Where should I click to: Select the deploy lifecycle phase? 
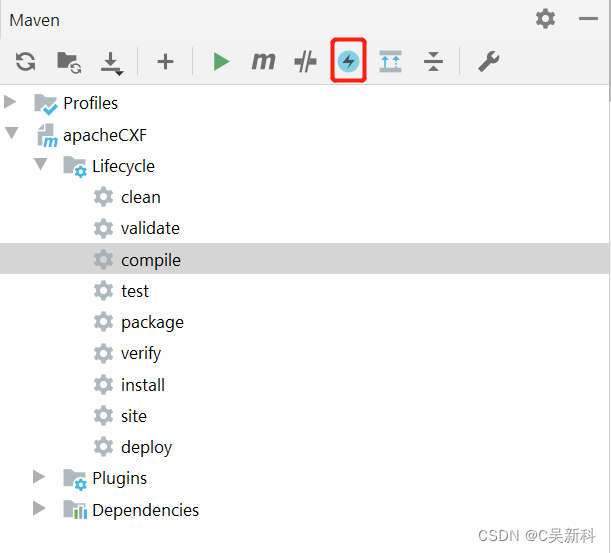[x=147, y=448]
